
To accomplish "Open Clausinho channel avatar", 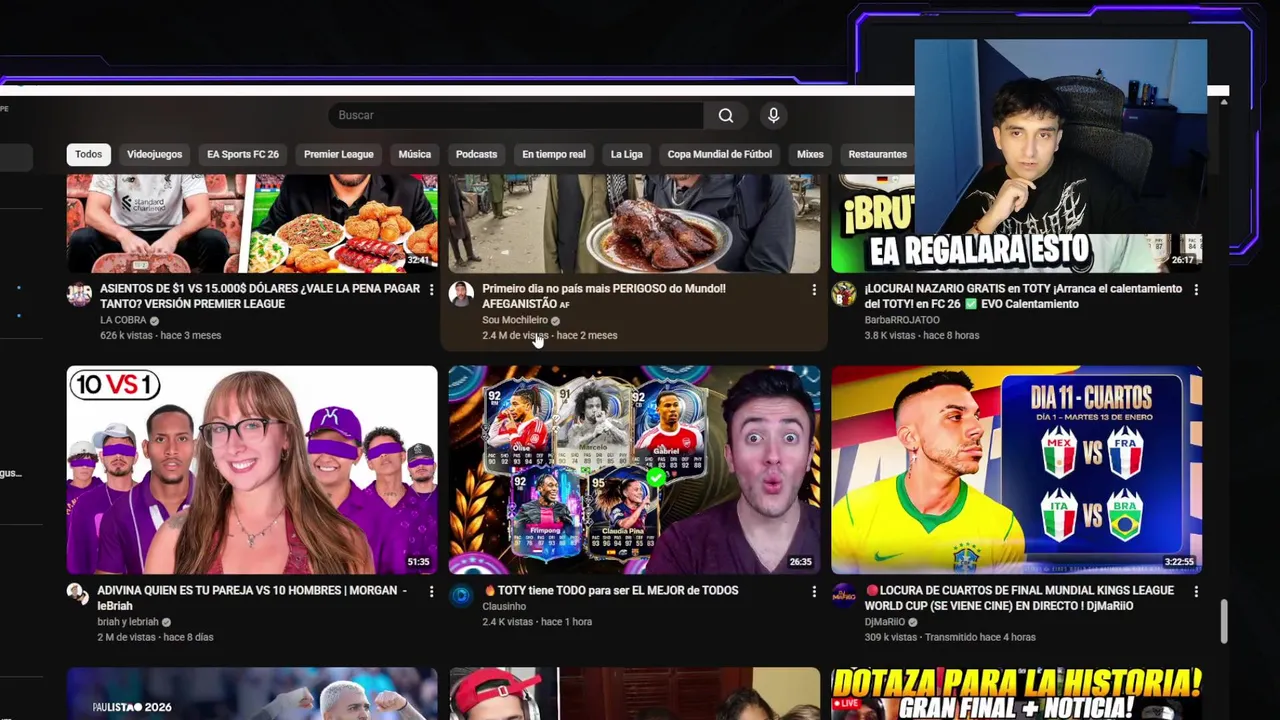I will (461, 595).
